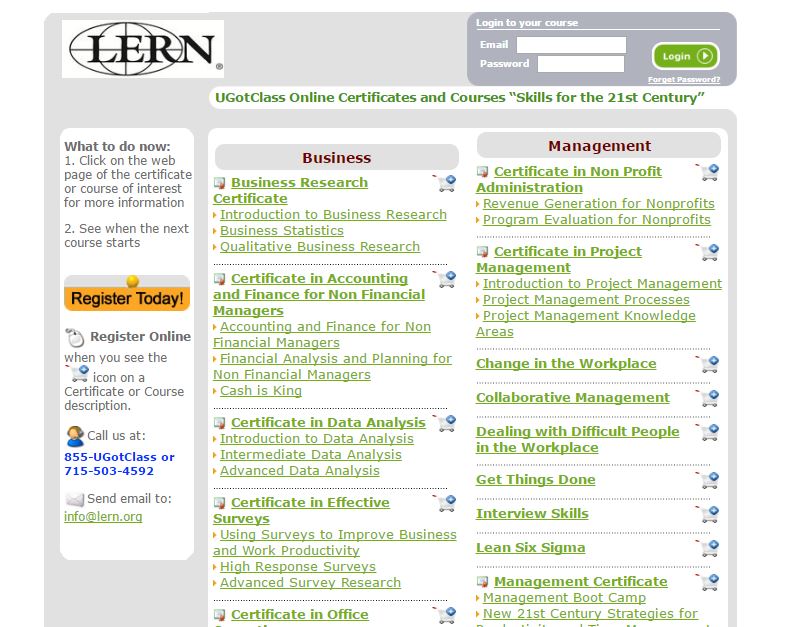Click cart icon next to Business Research Certificate
The width and height of the screenshot is (798, 627).
pos(445,183)
